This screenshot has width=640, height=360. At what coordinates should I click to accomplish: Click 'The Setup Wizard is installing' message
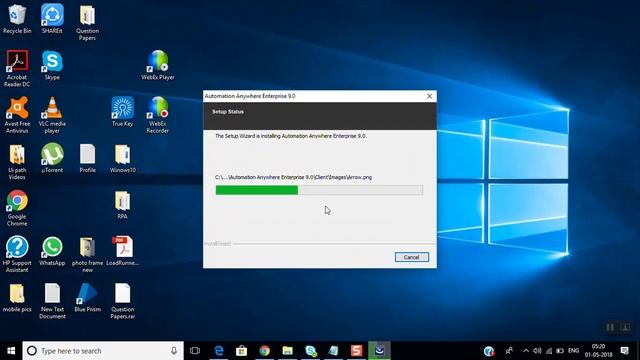click(x=291, y=136)
